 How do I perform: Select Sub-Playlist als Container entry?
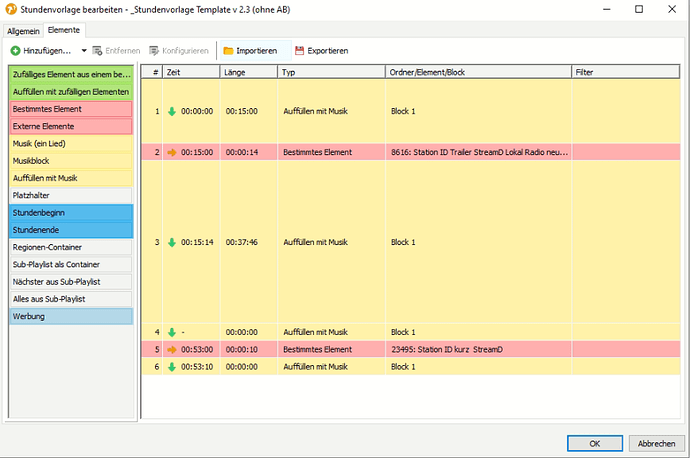tap(70, 265)
